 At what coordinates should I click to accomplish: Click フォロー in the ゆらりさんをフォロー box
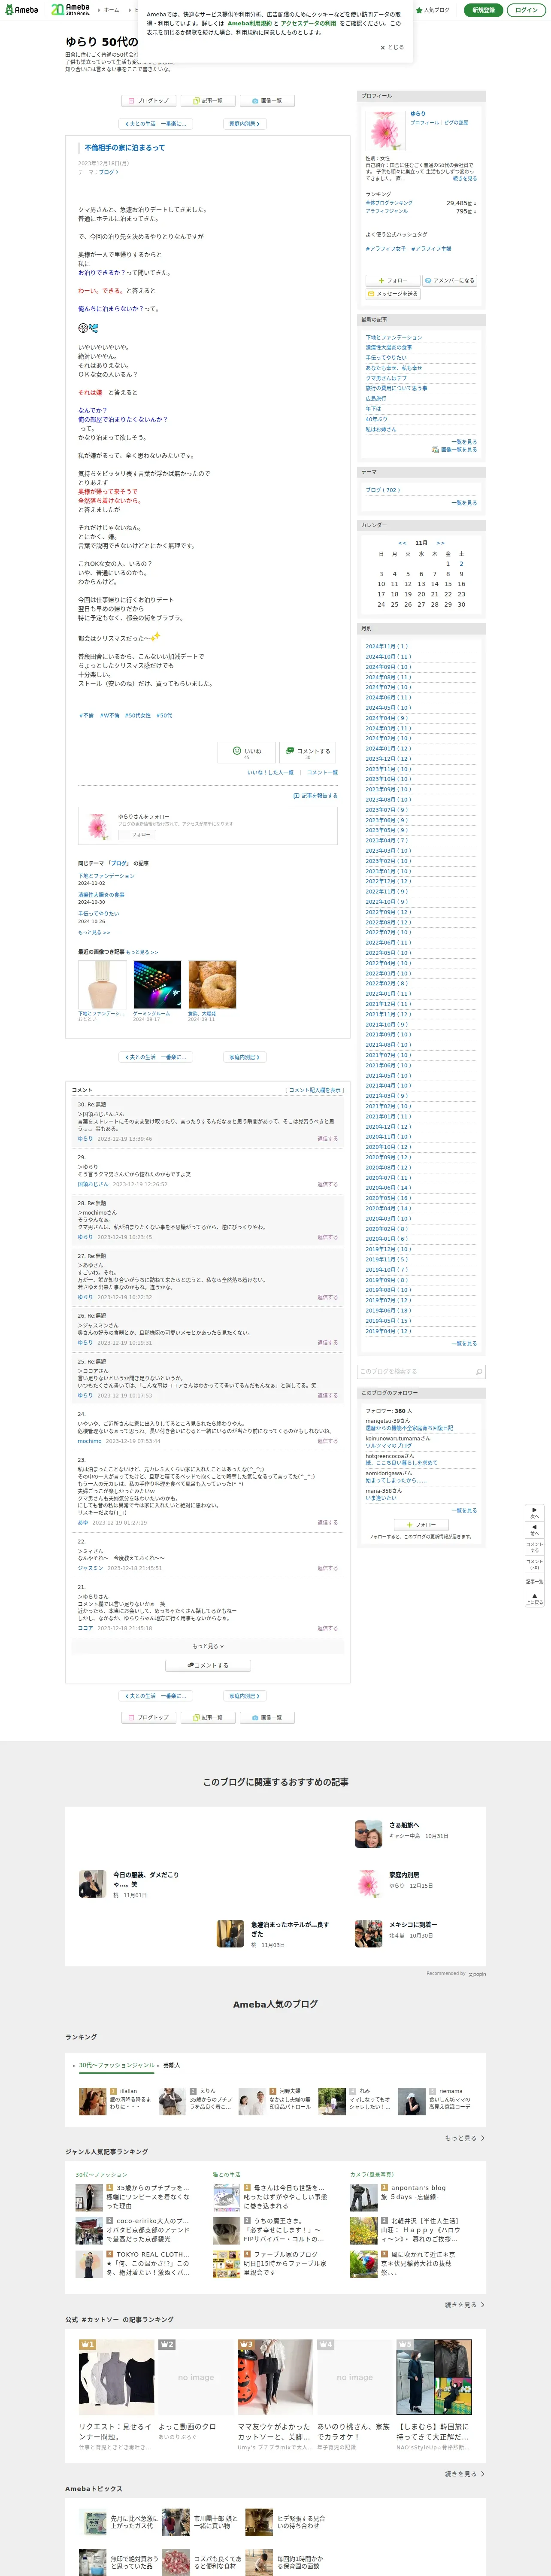tap(137, 834)
